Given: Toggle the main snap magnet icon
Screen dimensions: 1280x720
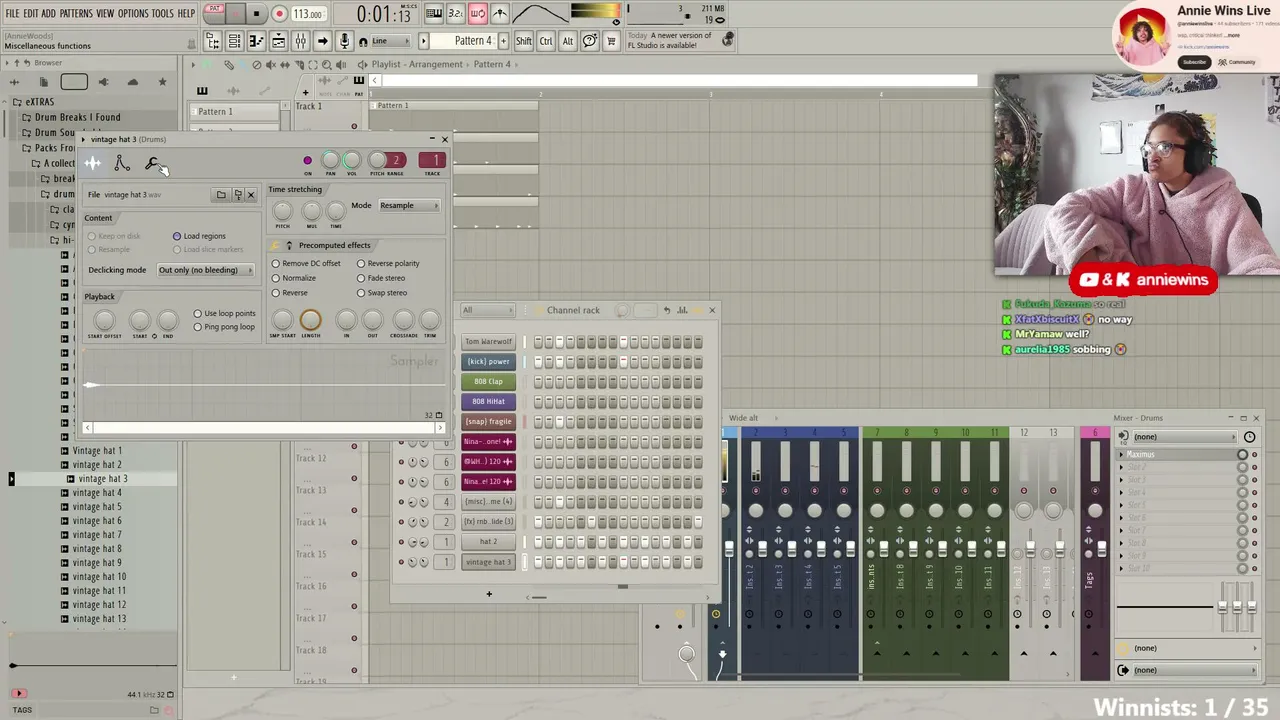Looking at the screenshot, I should coord(364,41).
